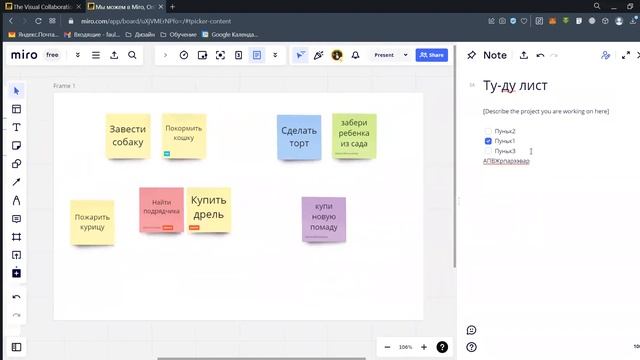Pin the Note panel

click(x=471, y=55)
